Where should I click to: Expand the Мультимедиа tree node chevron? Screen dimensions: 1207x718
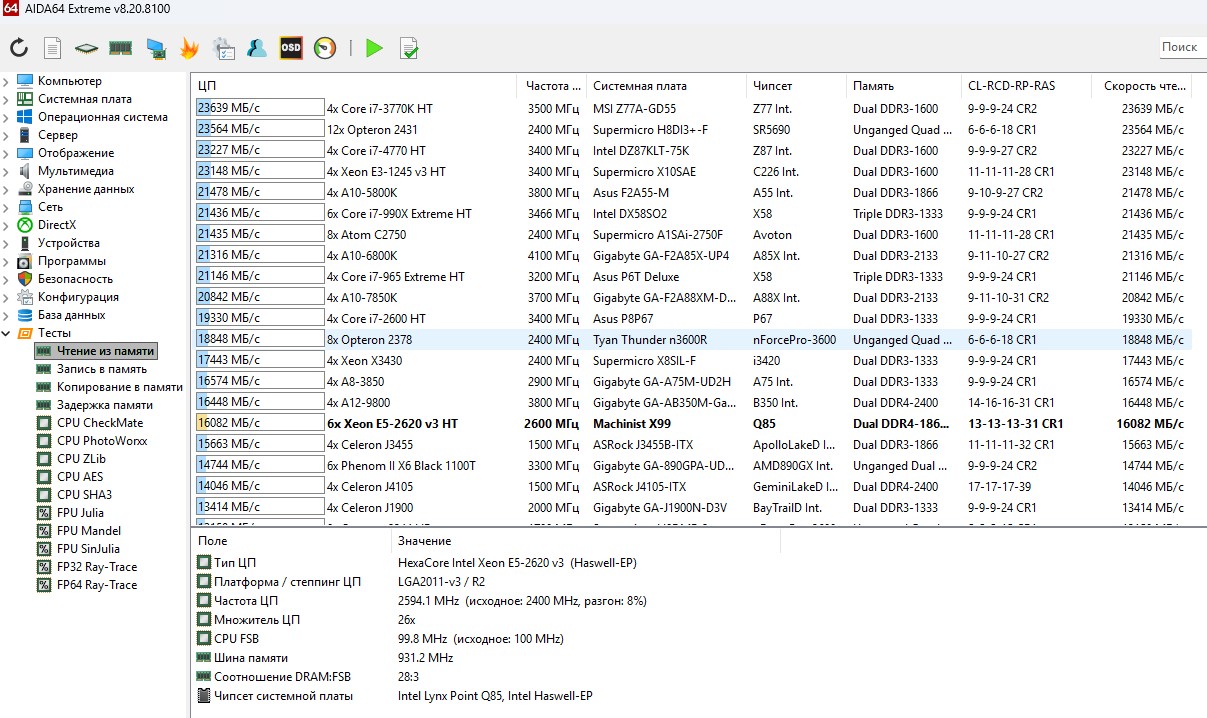point(7,171)
